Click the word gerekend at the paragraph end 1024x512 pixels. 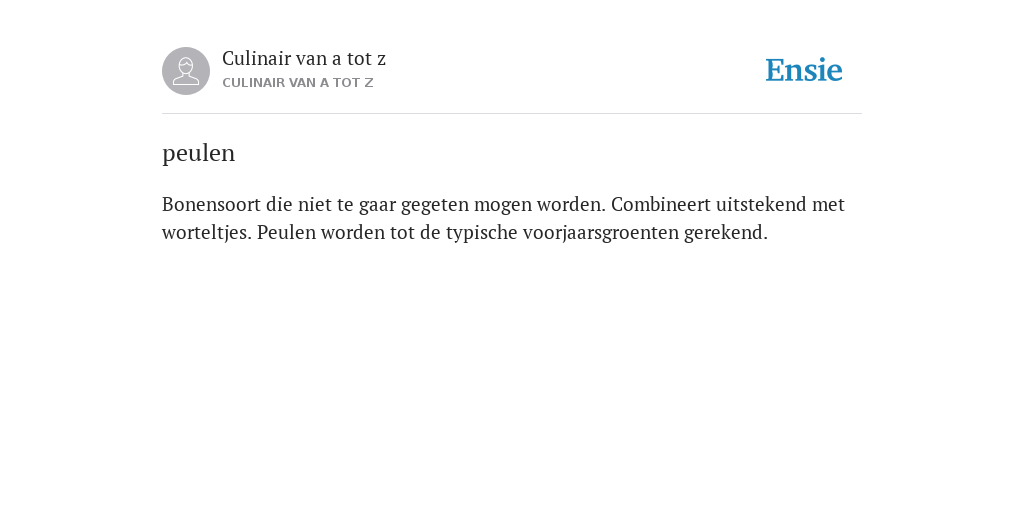[726, 233]
